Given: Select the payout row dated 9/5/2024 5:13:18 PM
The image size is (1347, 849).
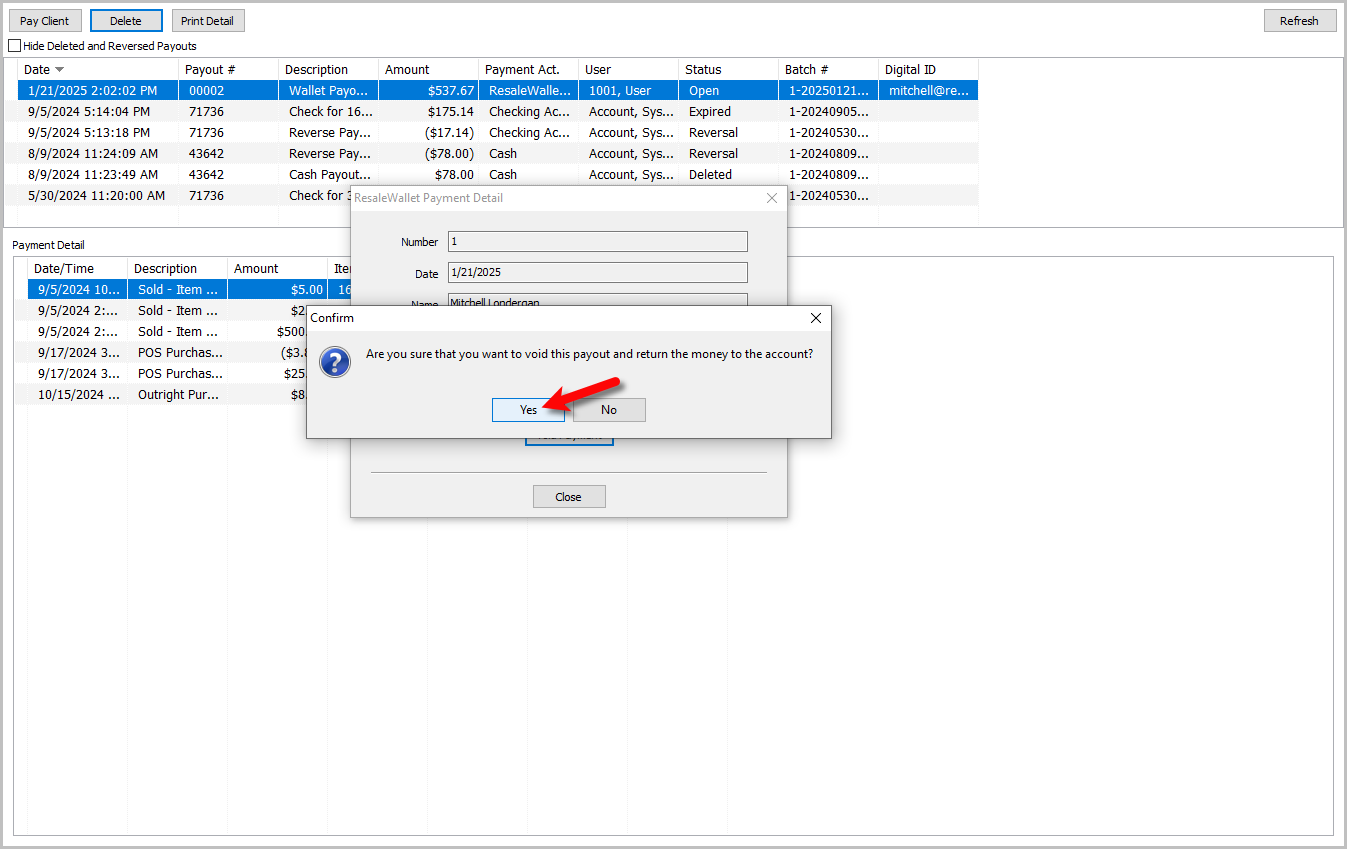Looking at the screenshot, I should click(498, 133).
